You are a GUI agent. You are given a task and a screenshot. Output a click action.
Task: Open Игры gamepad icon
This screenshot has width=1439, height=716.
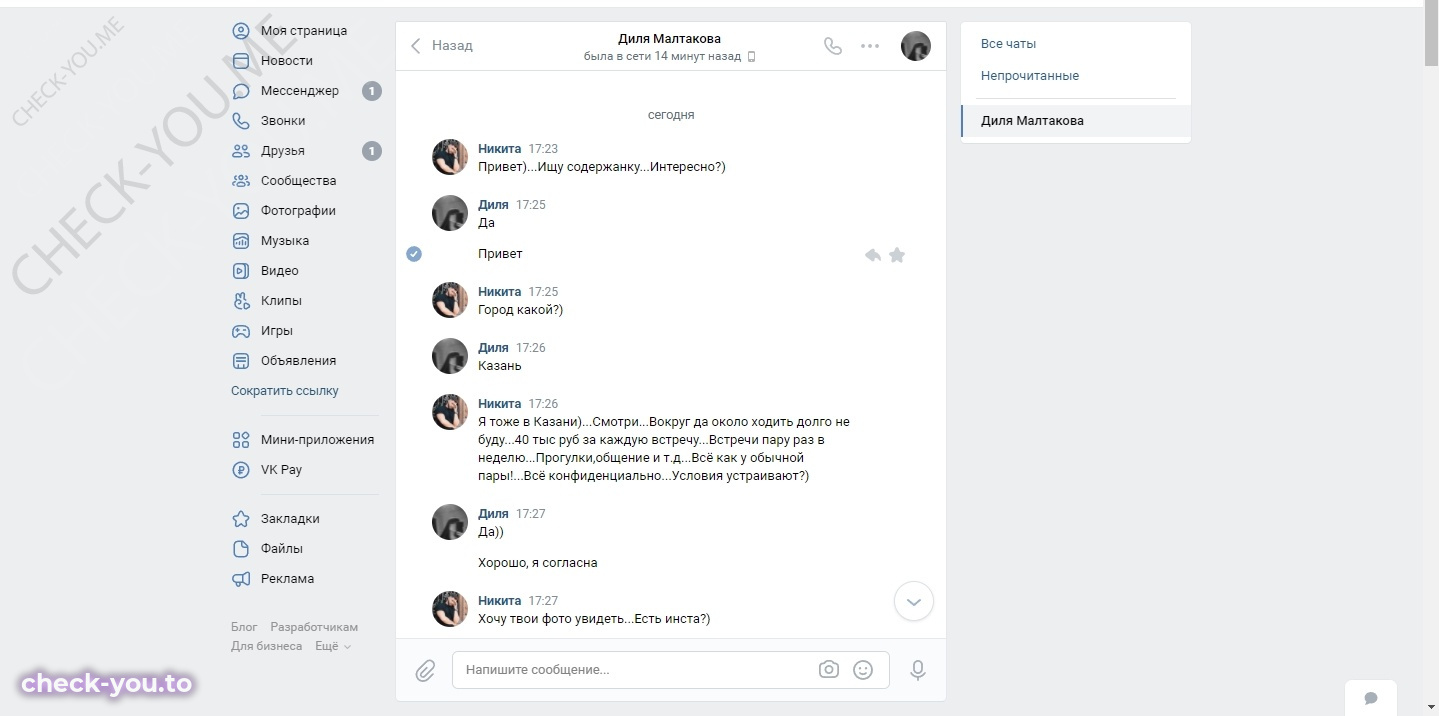(x=241, y=331)
